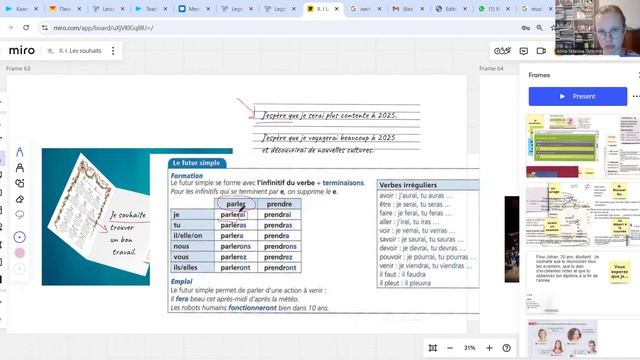This screenshot has height=360, width=640.
Task: Select the eraser tool
Action: pyautogui.click(x=20, y=199)
